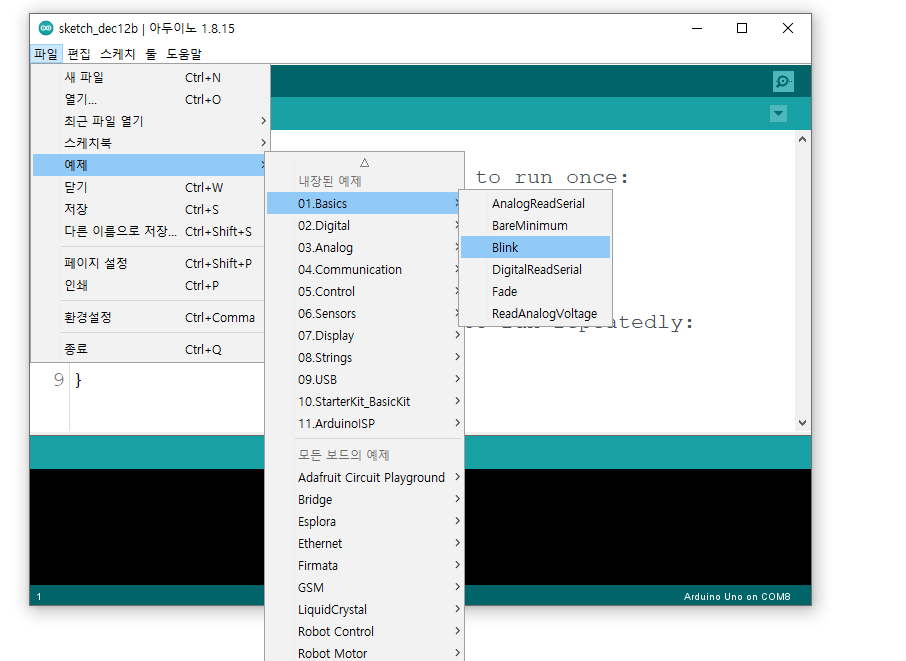The image size is (906, 661).
Task: Open the Robot Motor examples submenu
Action: [x=364, y=652]
